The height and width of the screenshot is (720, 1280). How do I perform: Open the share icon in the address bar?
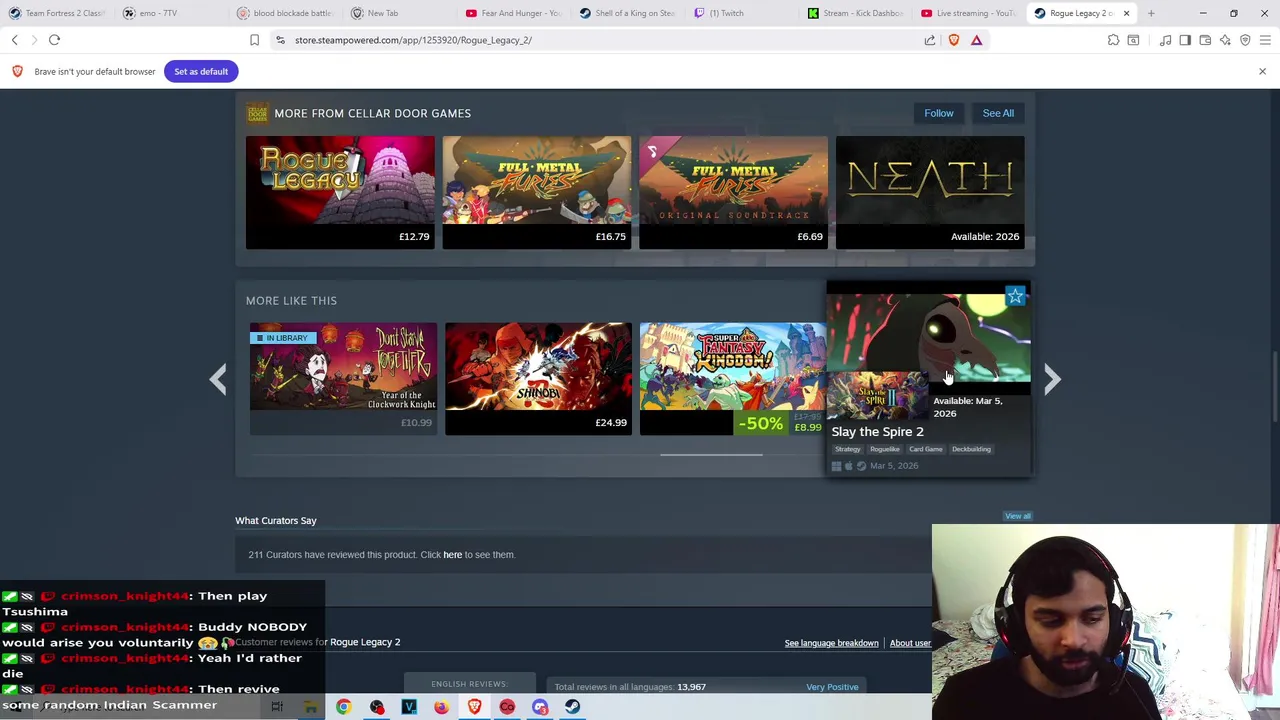tap(930, 40)
